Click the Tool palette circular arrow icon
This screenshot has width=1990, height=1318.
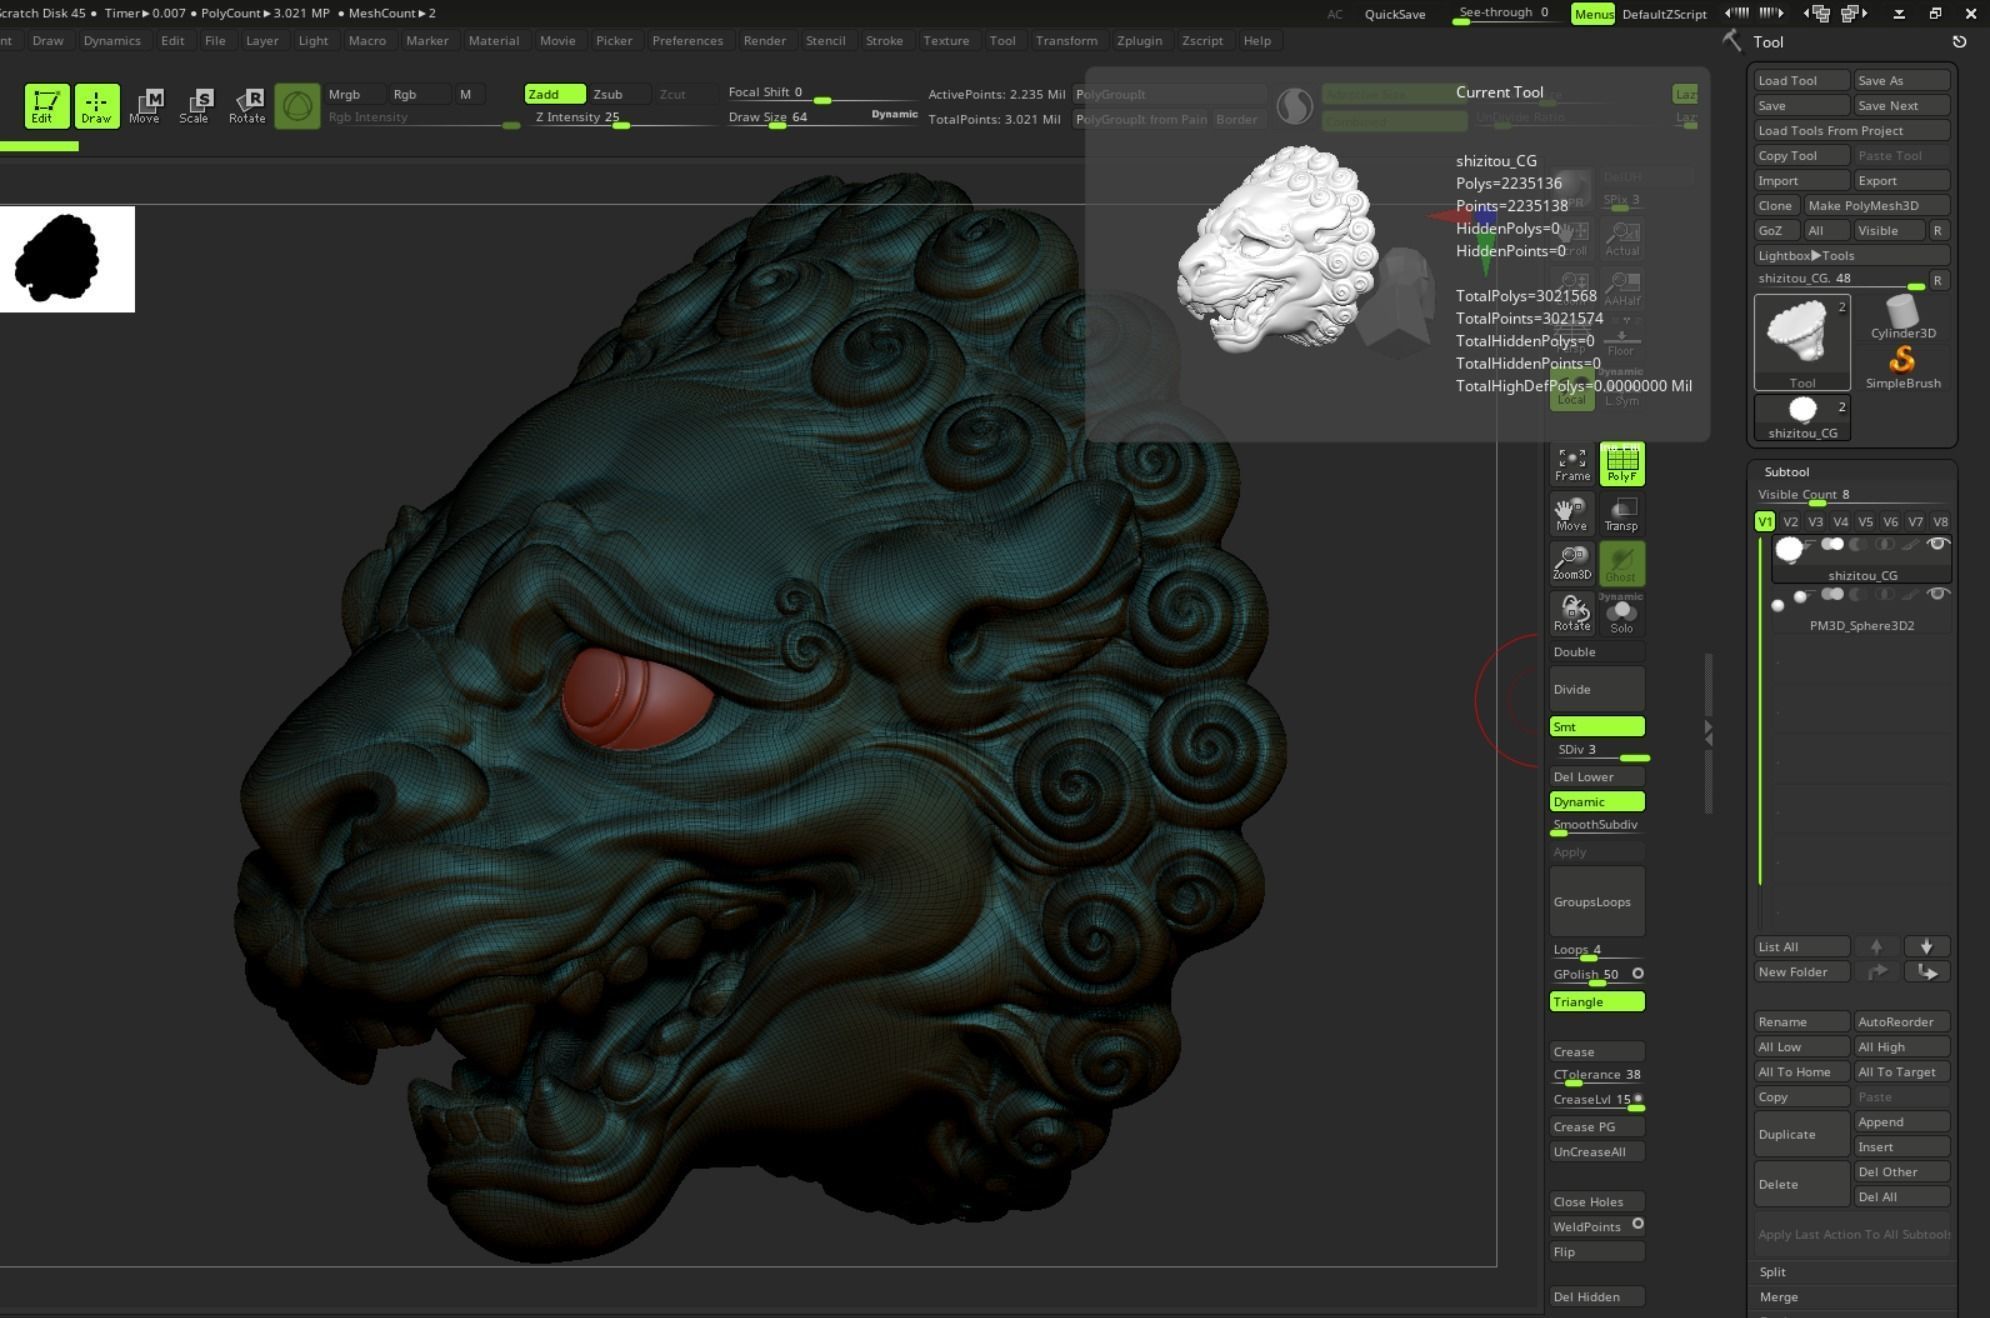[1959, 42]
